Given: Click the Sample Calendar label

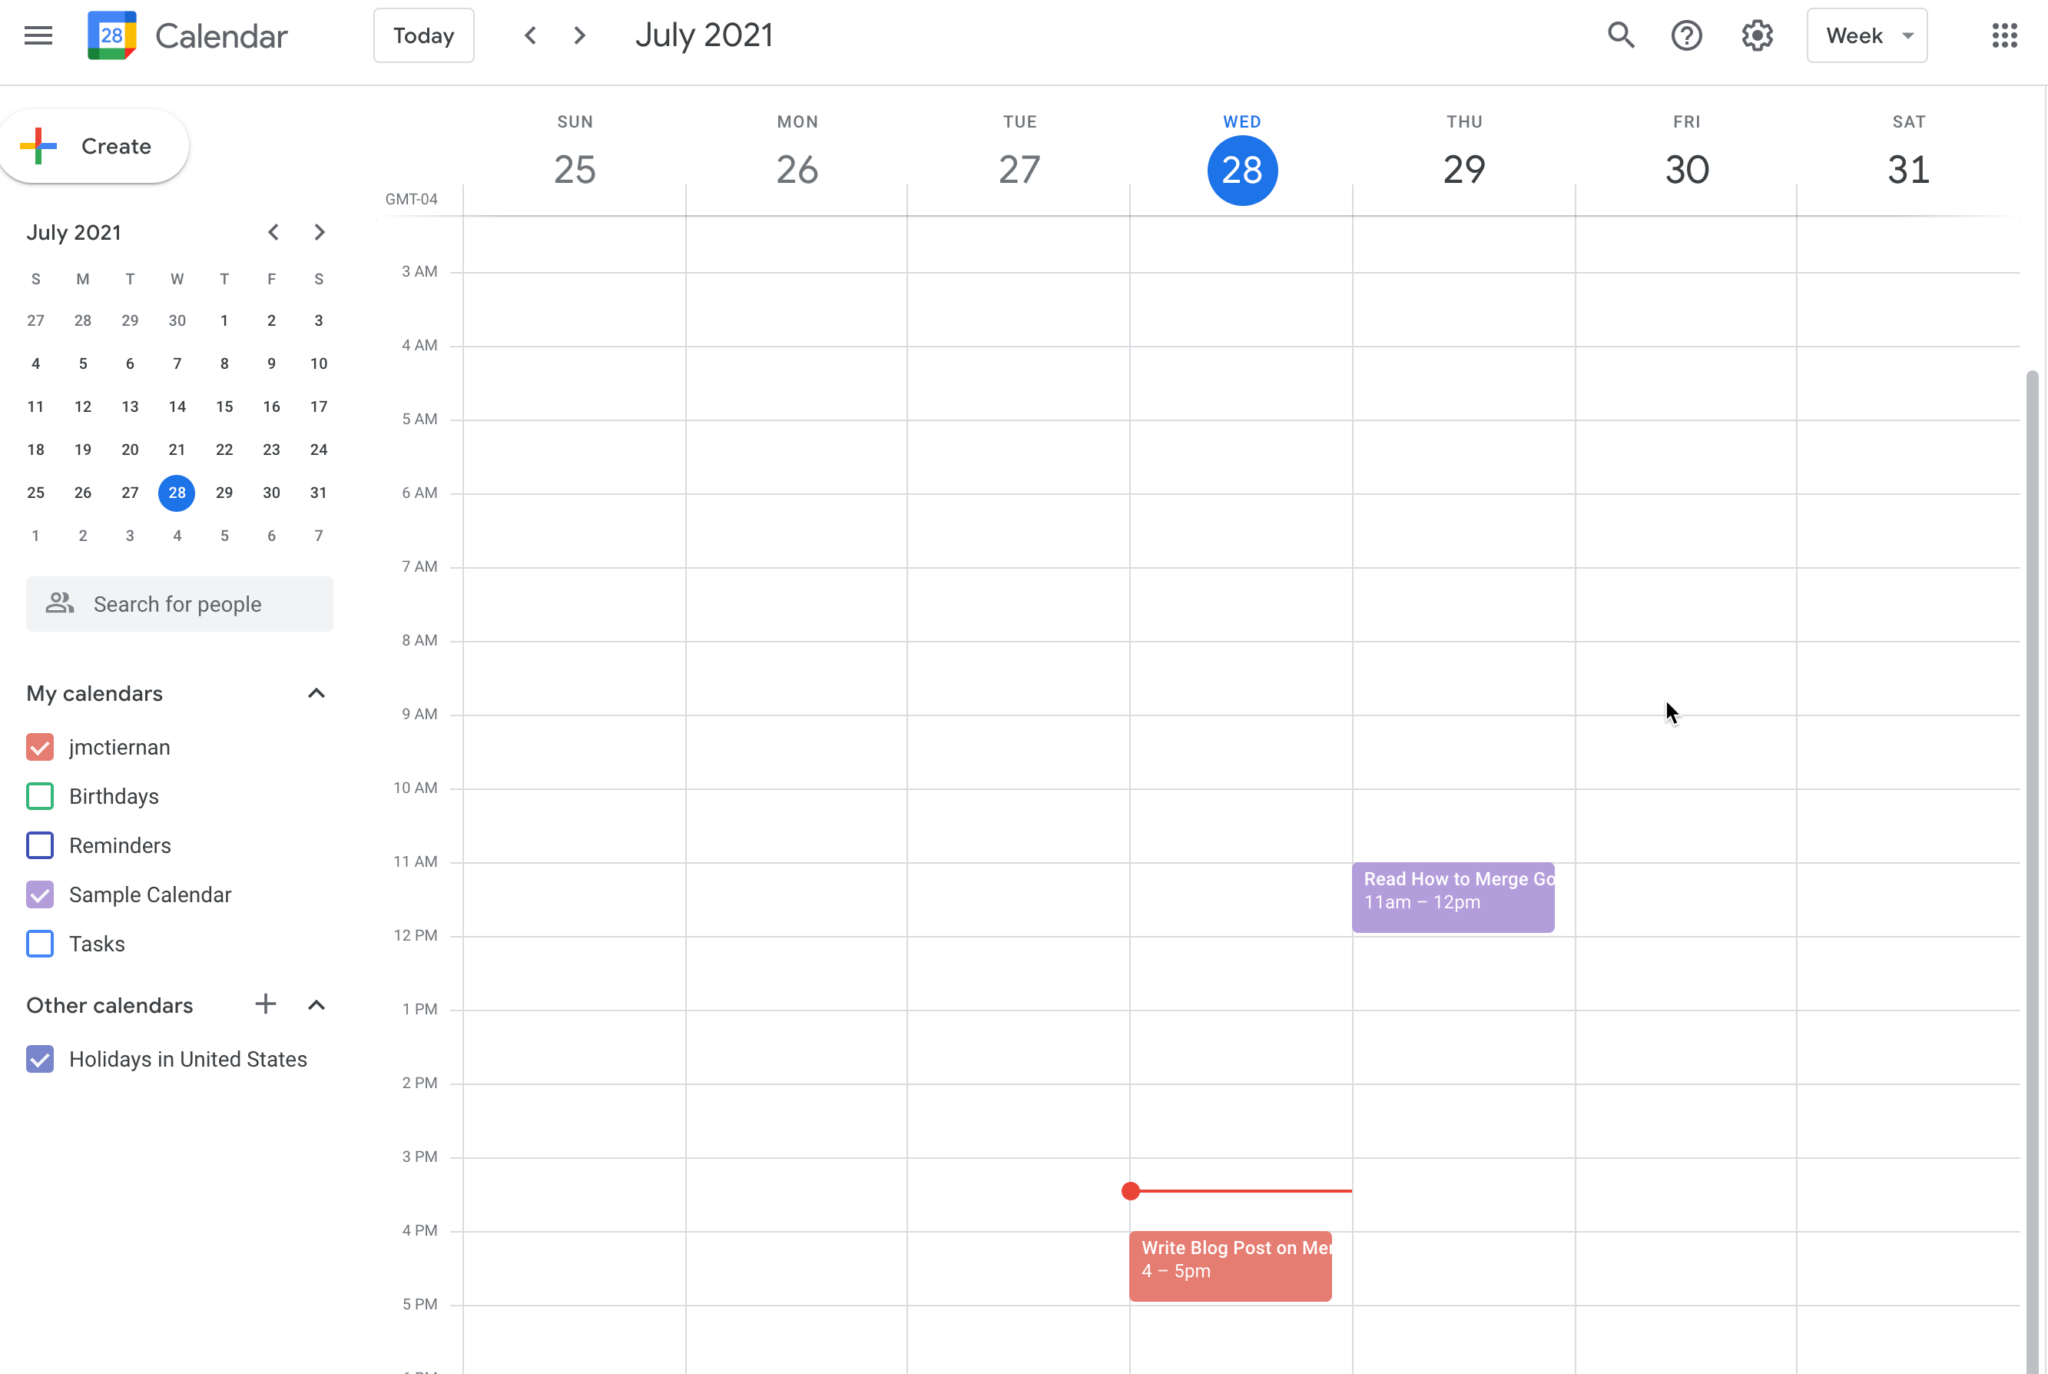Looking at the screenshot, I should [x=150, y=894].
